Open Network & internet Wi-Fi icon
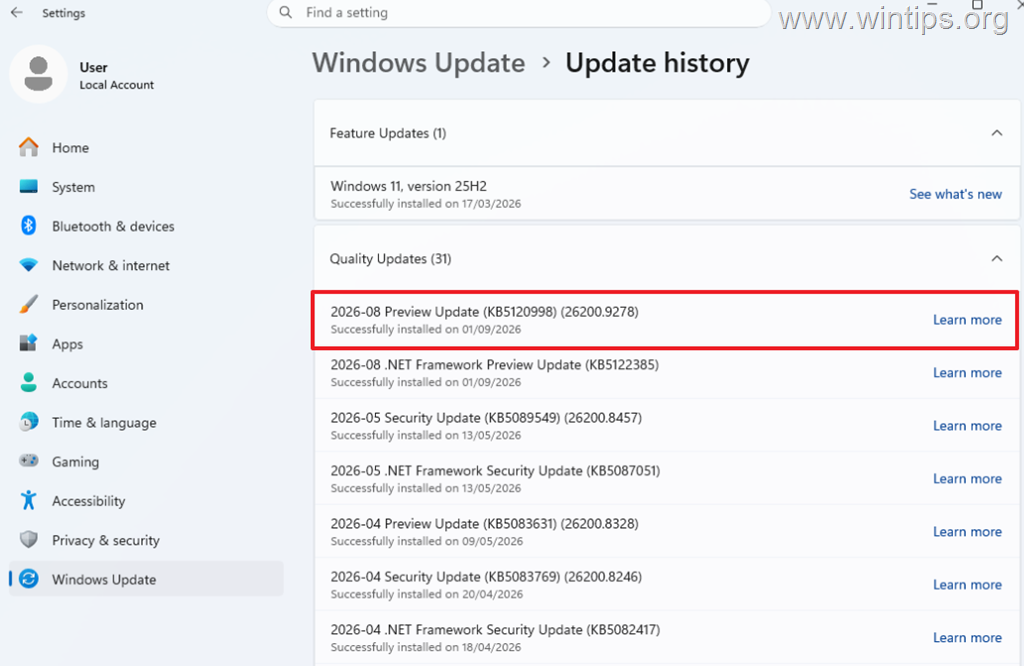Screen dimensions: 1024x666 tap(28, 265)
